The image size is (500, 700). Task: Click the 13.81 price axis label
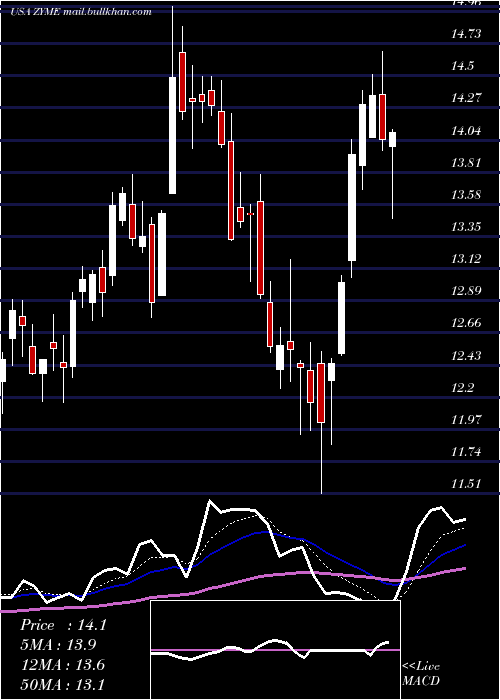(x=466, y=162)
